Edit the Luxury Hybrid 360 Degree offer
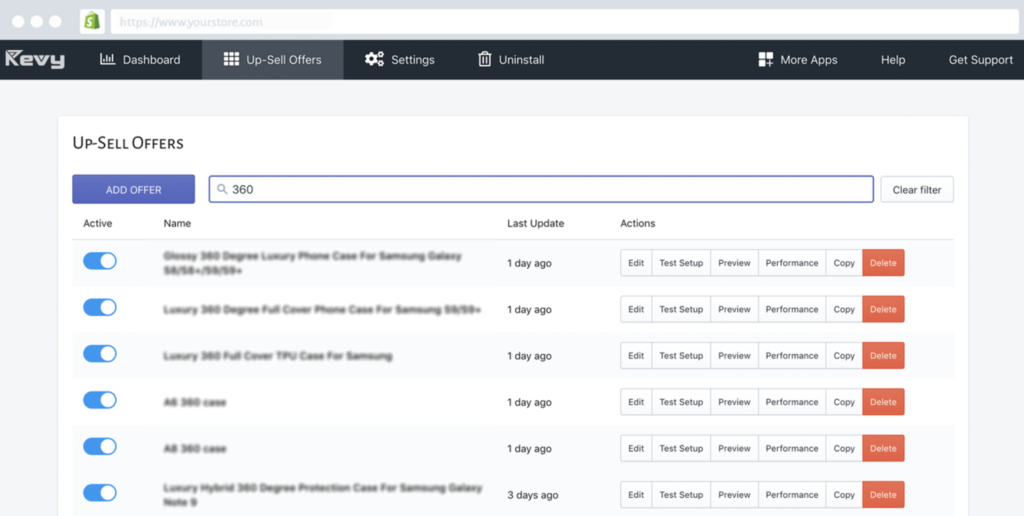The image size is (1024, 516). (636, 494)
